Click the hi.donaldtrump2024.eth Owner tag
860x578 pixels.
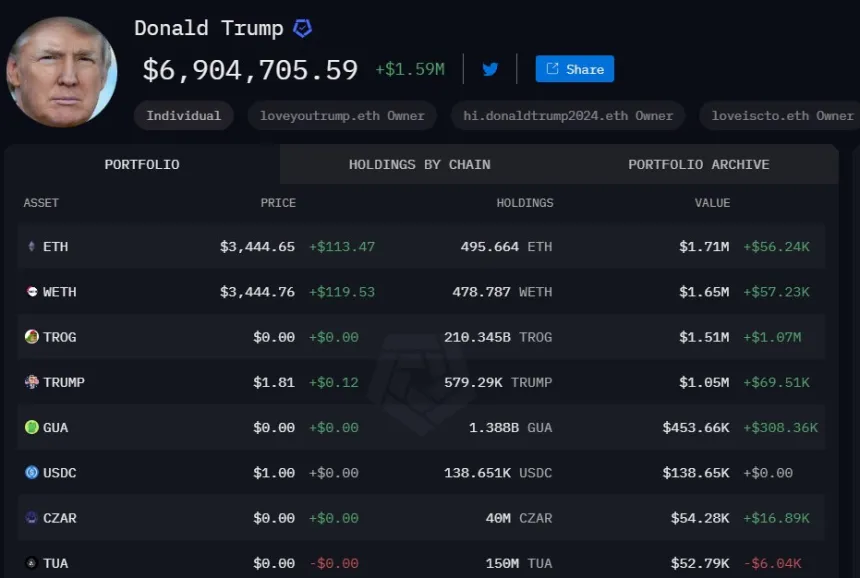(566, 115)
